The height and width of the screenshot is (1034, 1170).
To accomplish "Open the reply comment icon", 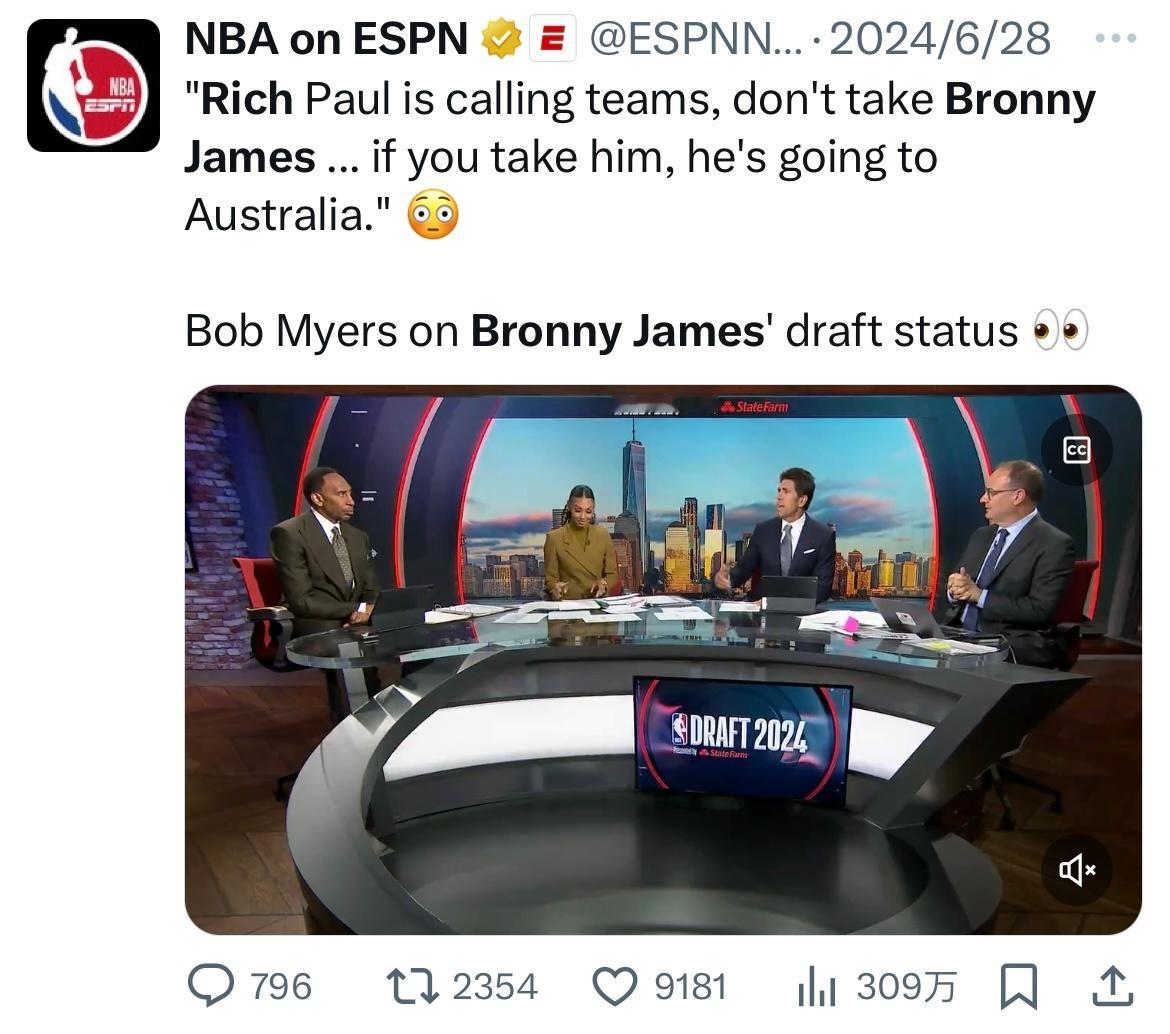I will (210, 986).
